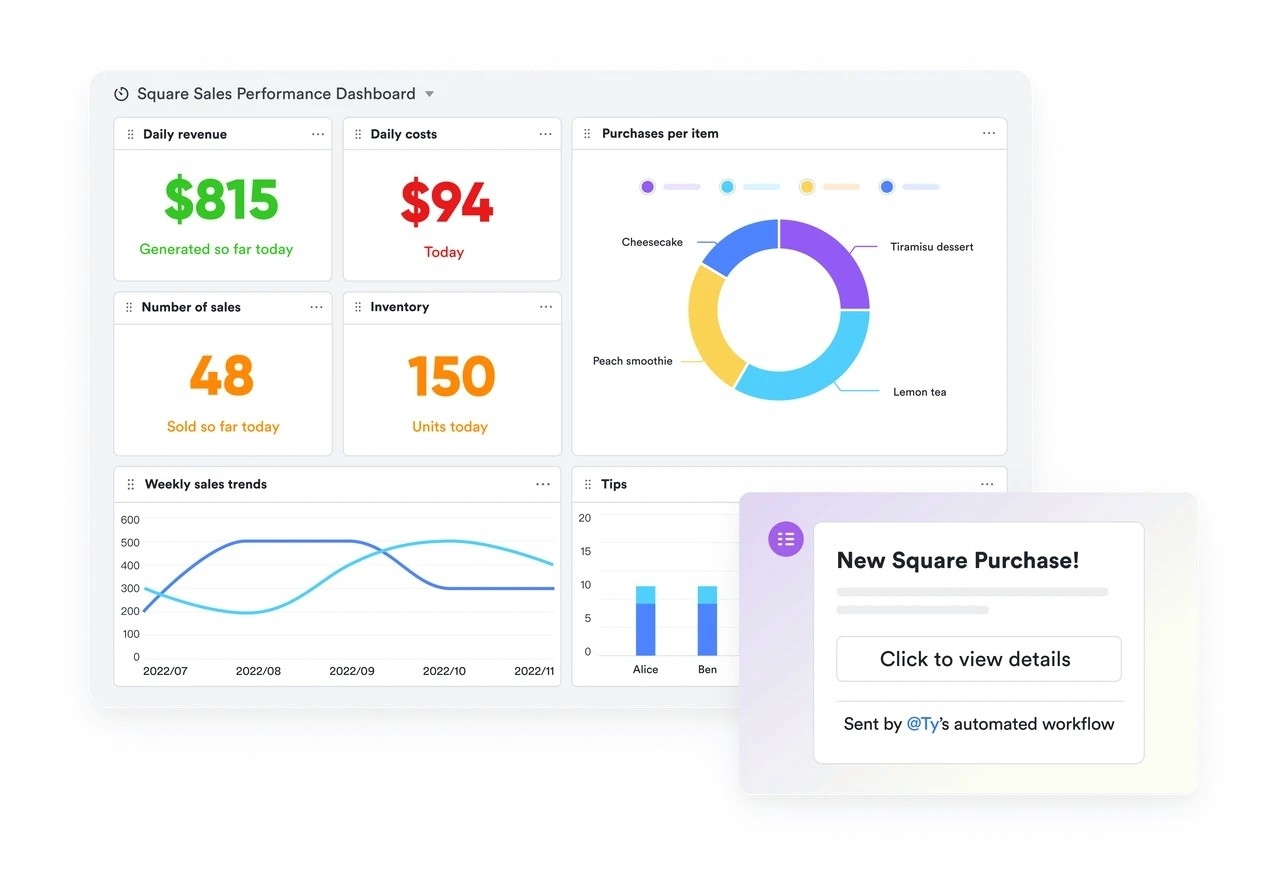Click Ben's bar in the Tips chart
The height and width of the screenshot is (894, 1280).
[x=707, y=621]
